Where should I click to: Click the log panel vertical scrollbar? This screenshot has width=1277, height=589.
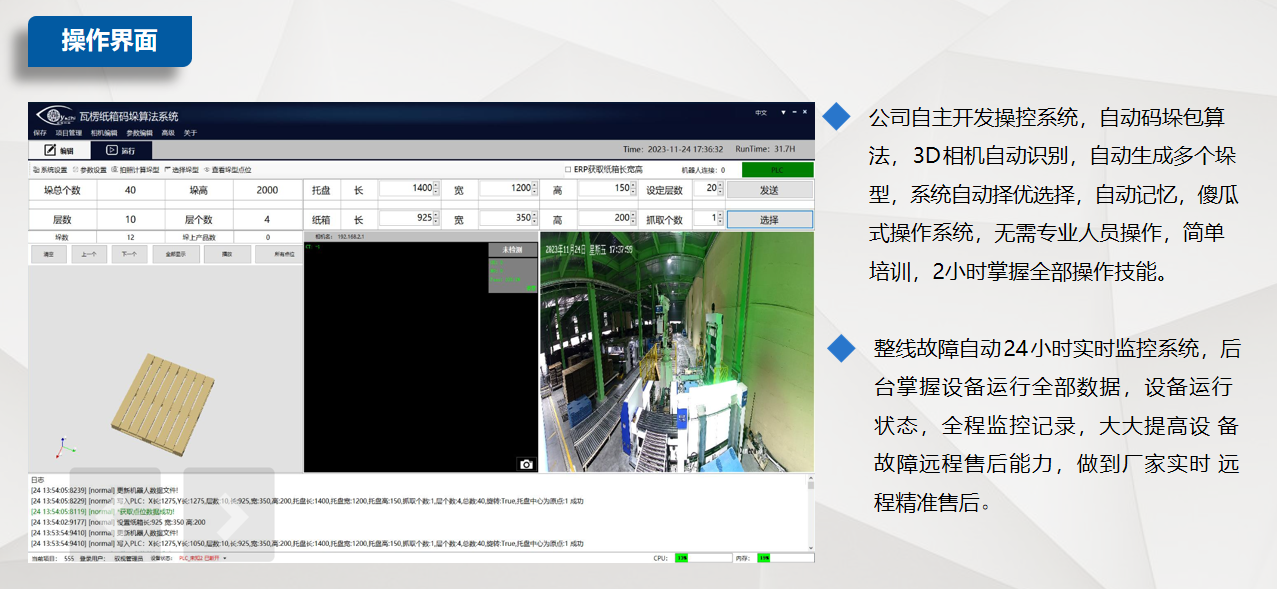810,510
